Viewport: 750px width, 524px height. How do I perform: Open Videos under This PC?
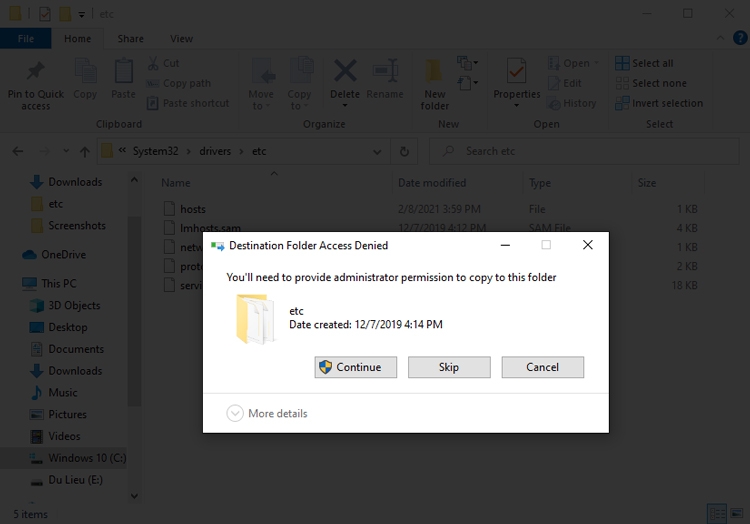pyautogui.click(x=55, y=436)
